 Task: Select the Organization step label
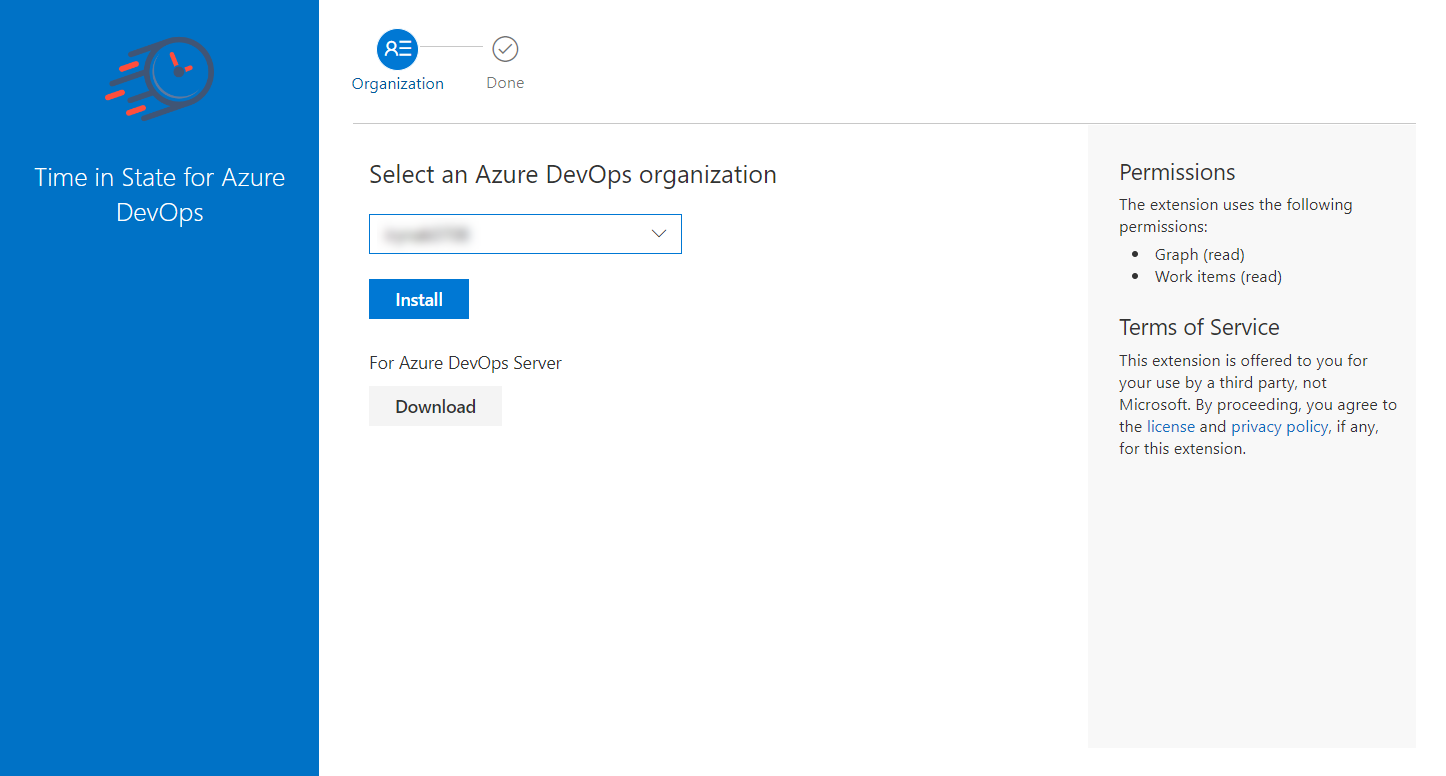[397, 84]
